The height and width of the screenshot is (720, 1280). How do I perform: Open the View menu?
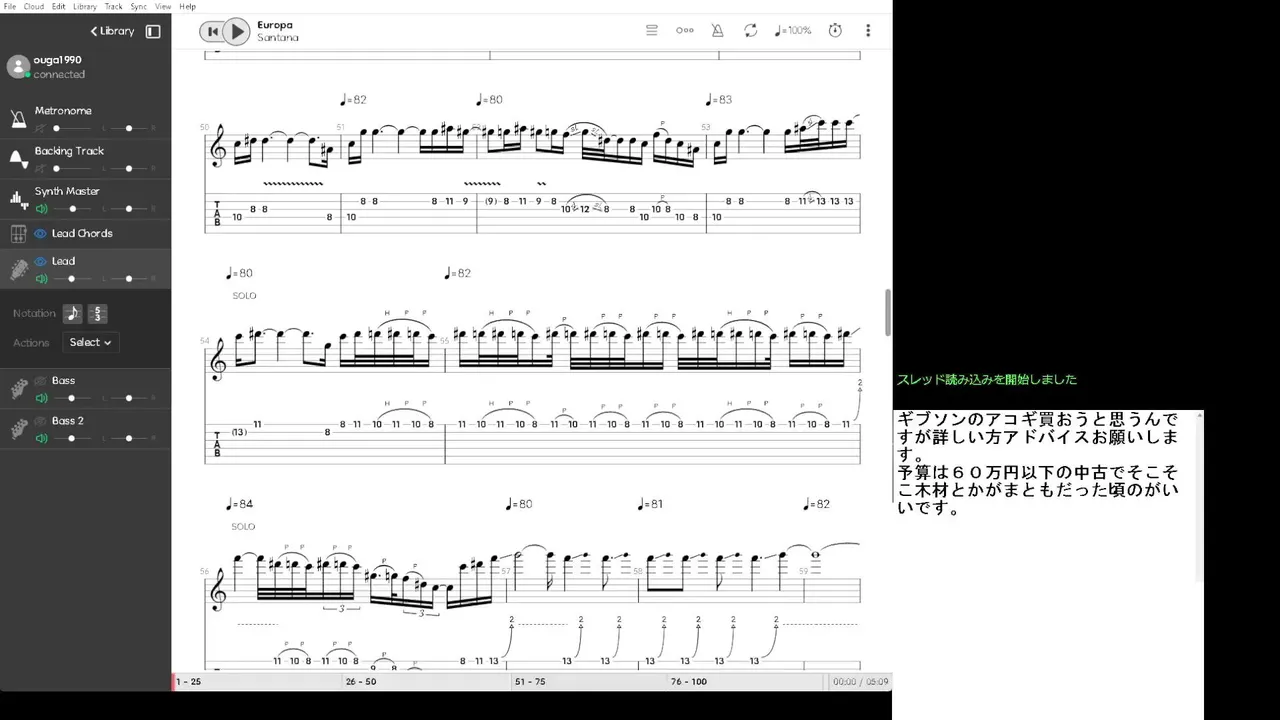pos(163,6)
